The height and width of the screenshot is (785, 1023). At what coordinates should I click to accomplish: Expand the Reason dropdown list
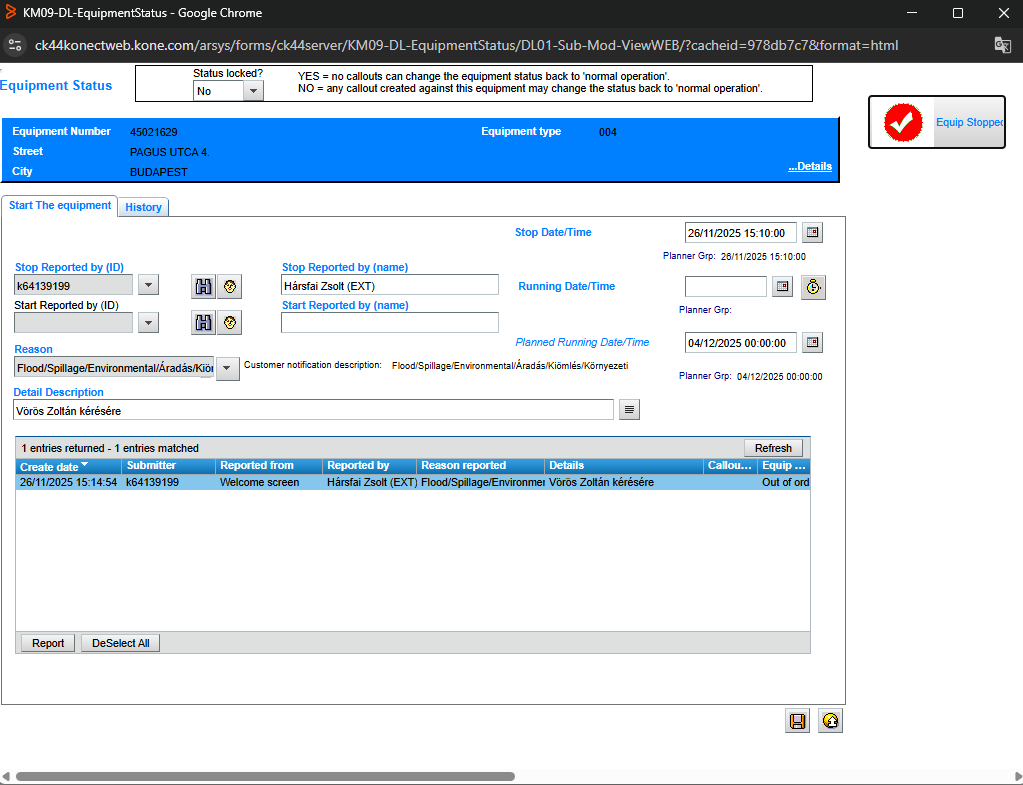tap(228, 369)
